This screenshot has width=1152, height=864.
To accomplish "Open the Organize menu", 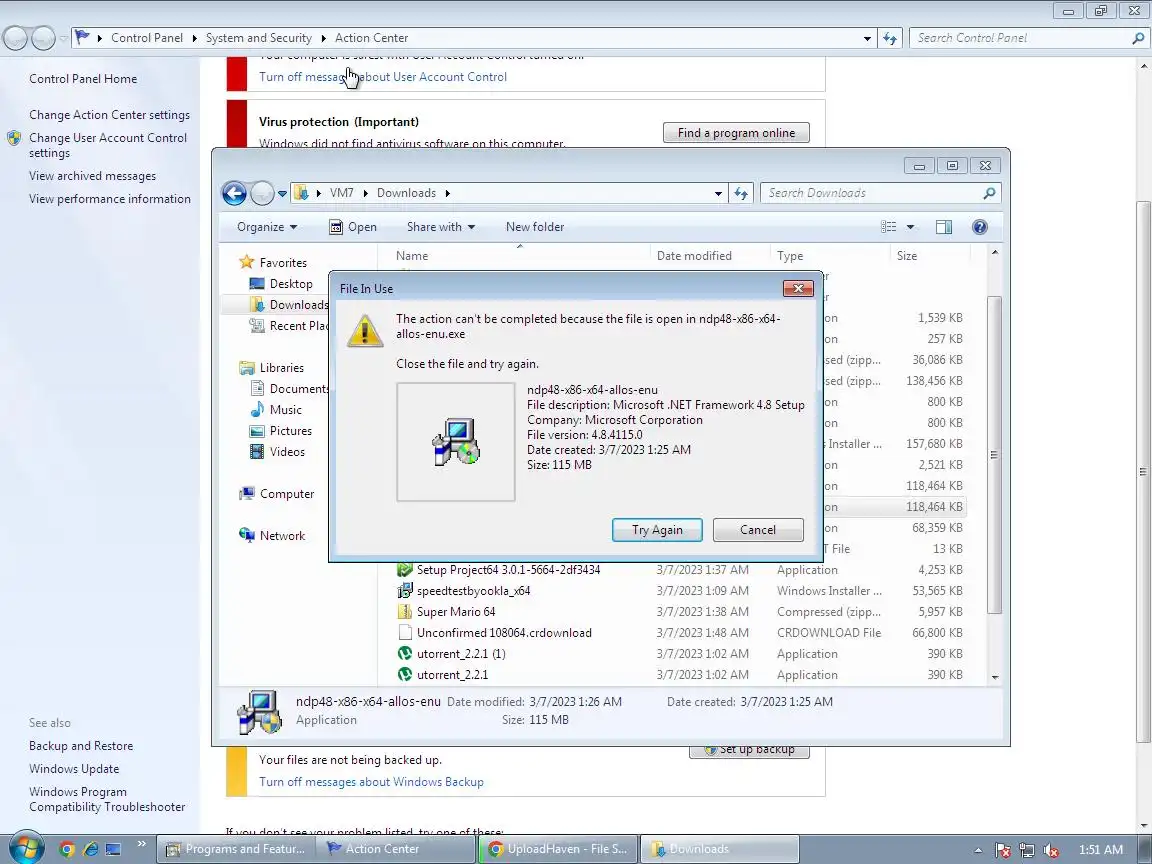I will (267, 227).
